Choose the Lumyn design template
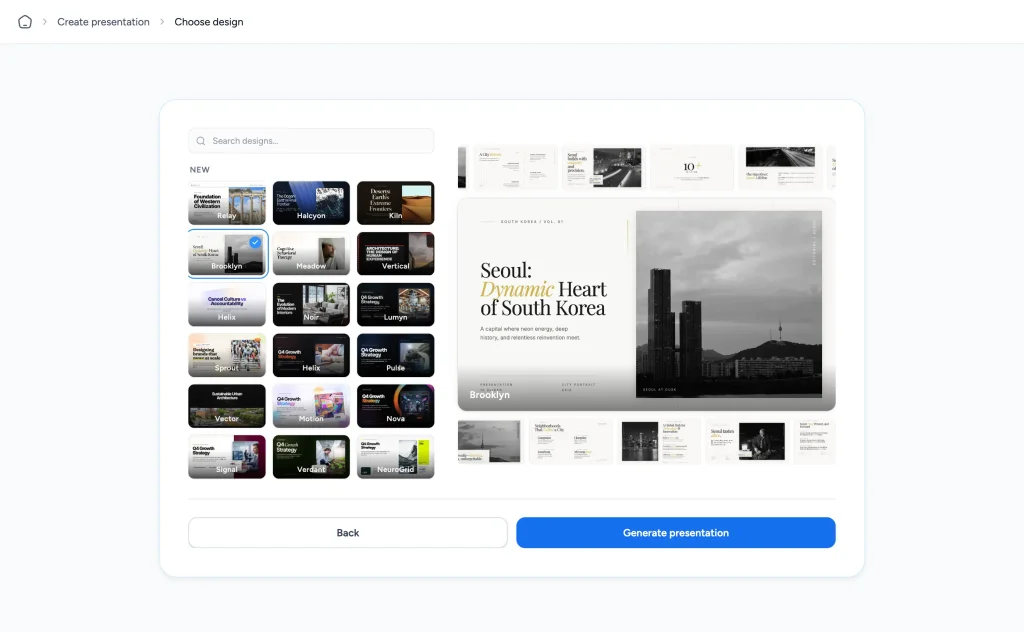The height and width of the screenshot is (632, 1024). pyautogui.click(x=395, y=304)
